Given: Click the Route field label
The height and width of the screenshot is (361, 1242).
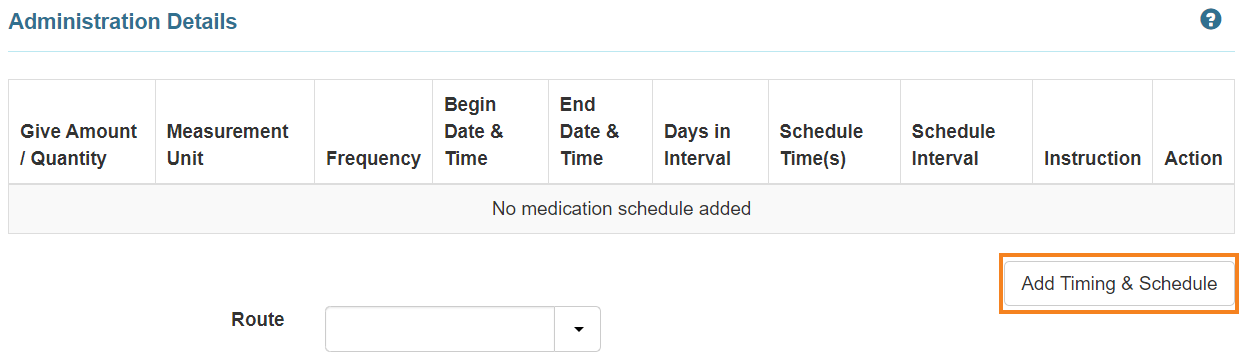Looking at the screenshot, I should (258, 320).
